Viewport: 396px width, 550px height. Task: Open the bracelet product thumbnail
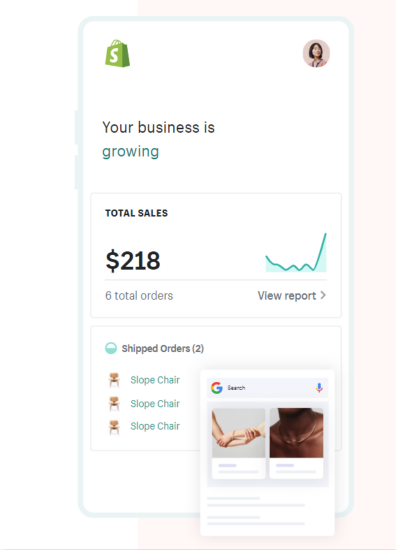(239, 433)
